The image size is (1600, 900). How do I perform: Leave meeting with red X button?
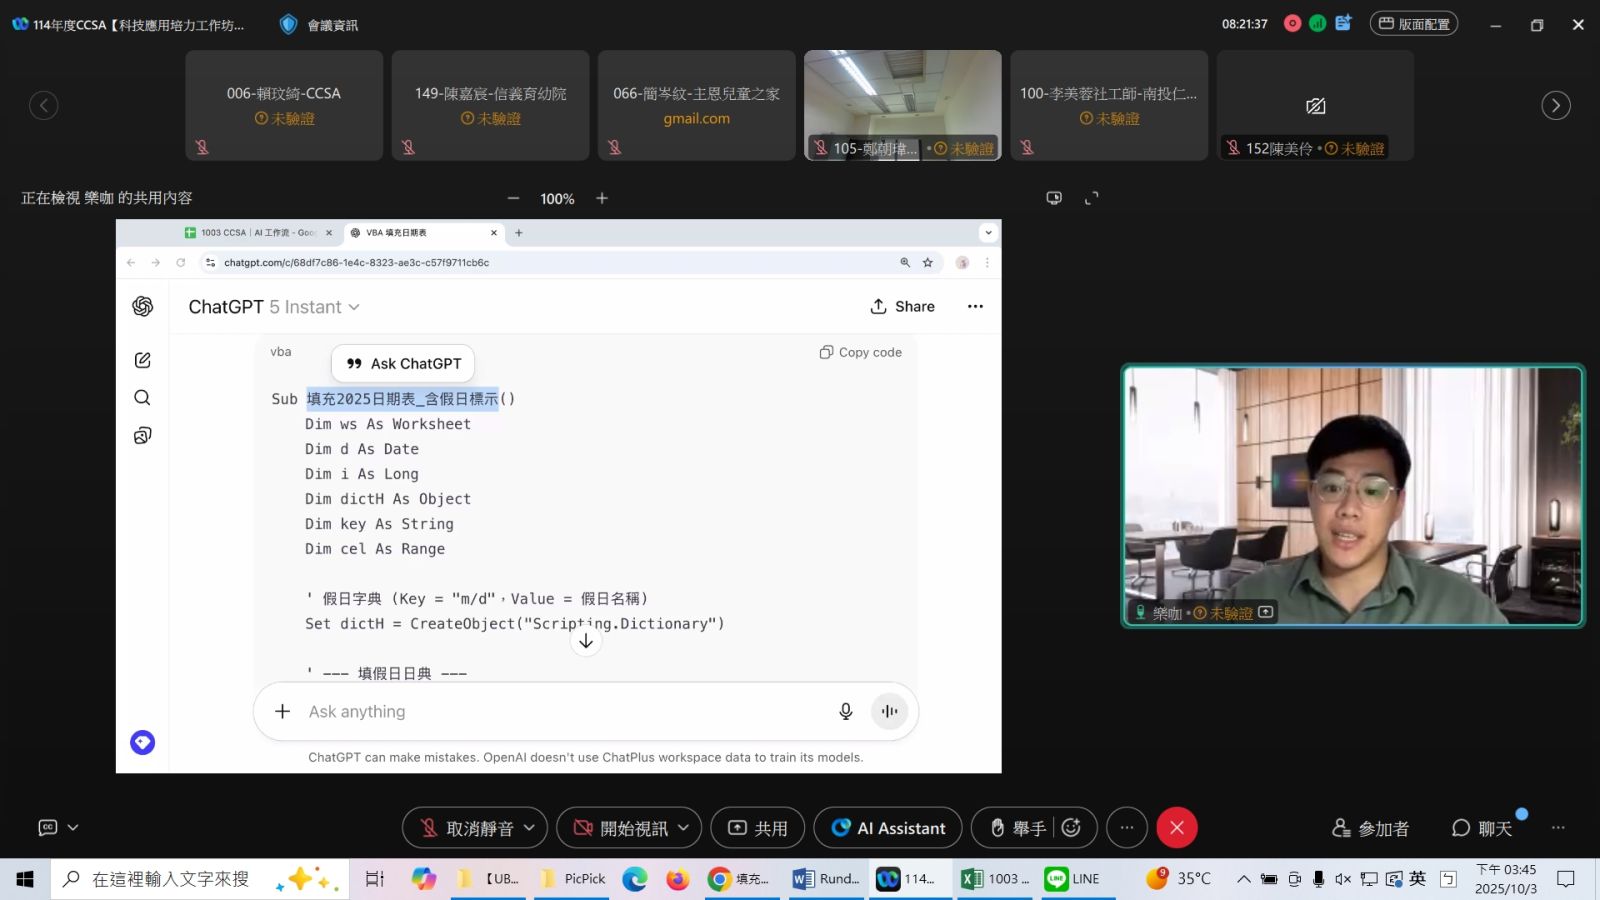pos(1177,828)
